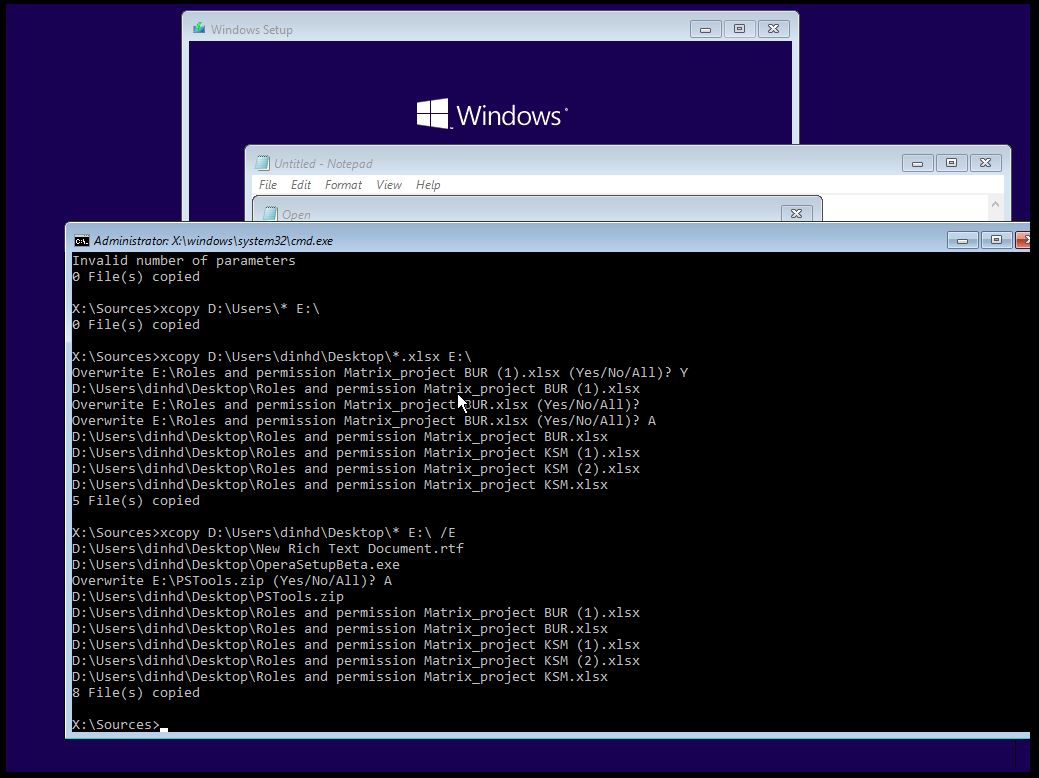
Task: Click the 'Overwrite E:\PSTools.zip' prompt line
Action: tap(232, 581)
